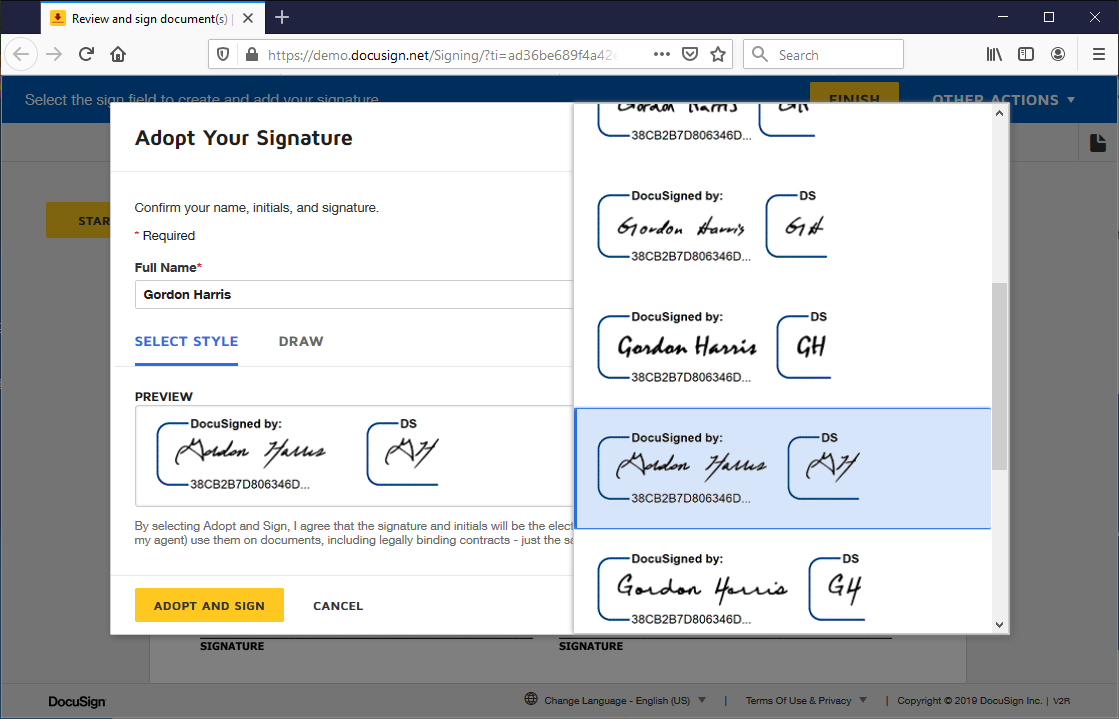Click the address bar URL
Image resolution: width=1119 pixels, height=719 pixels.
click(442, 55)
